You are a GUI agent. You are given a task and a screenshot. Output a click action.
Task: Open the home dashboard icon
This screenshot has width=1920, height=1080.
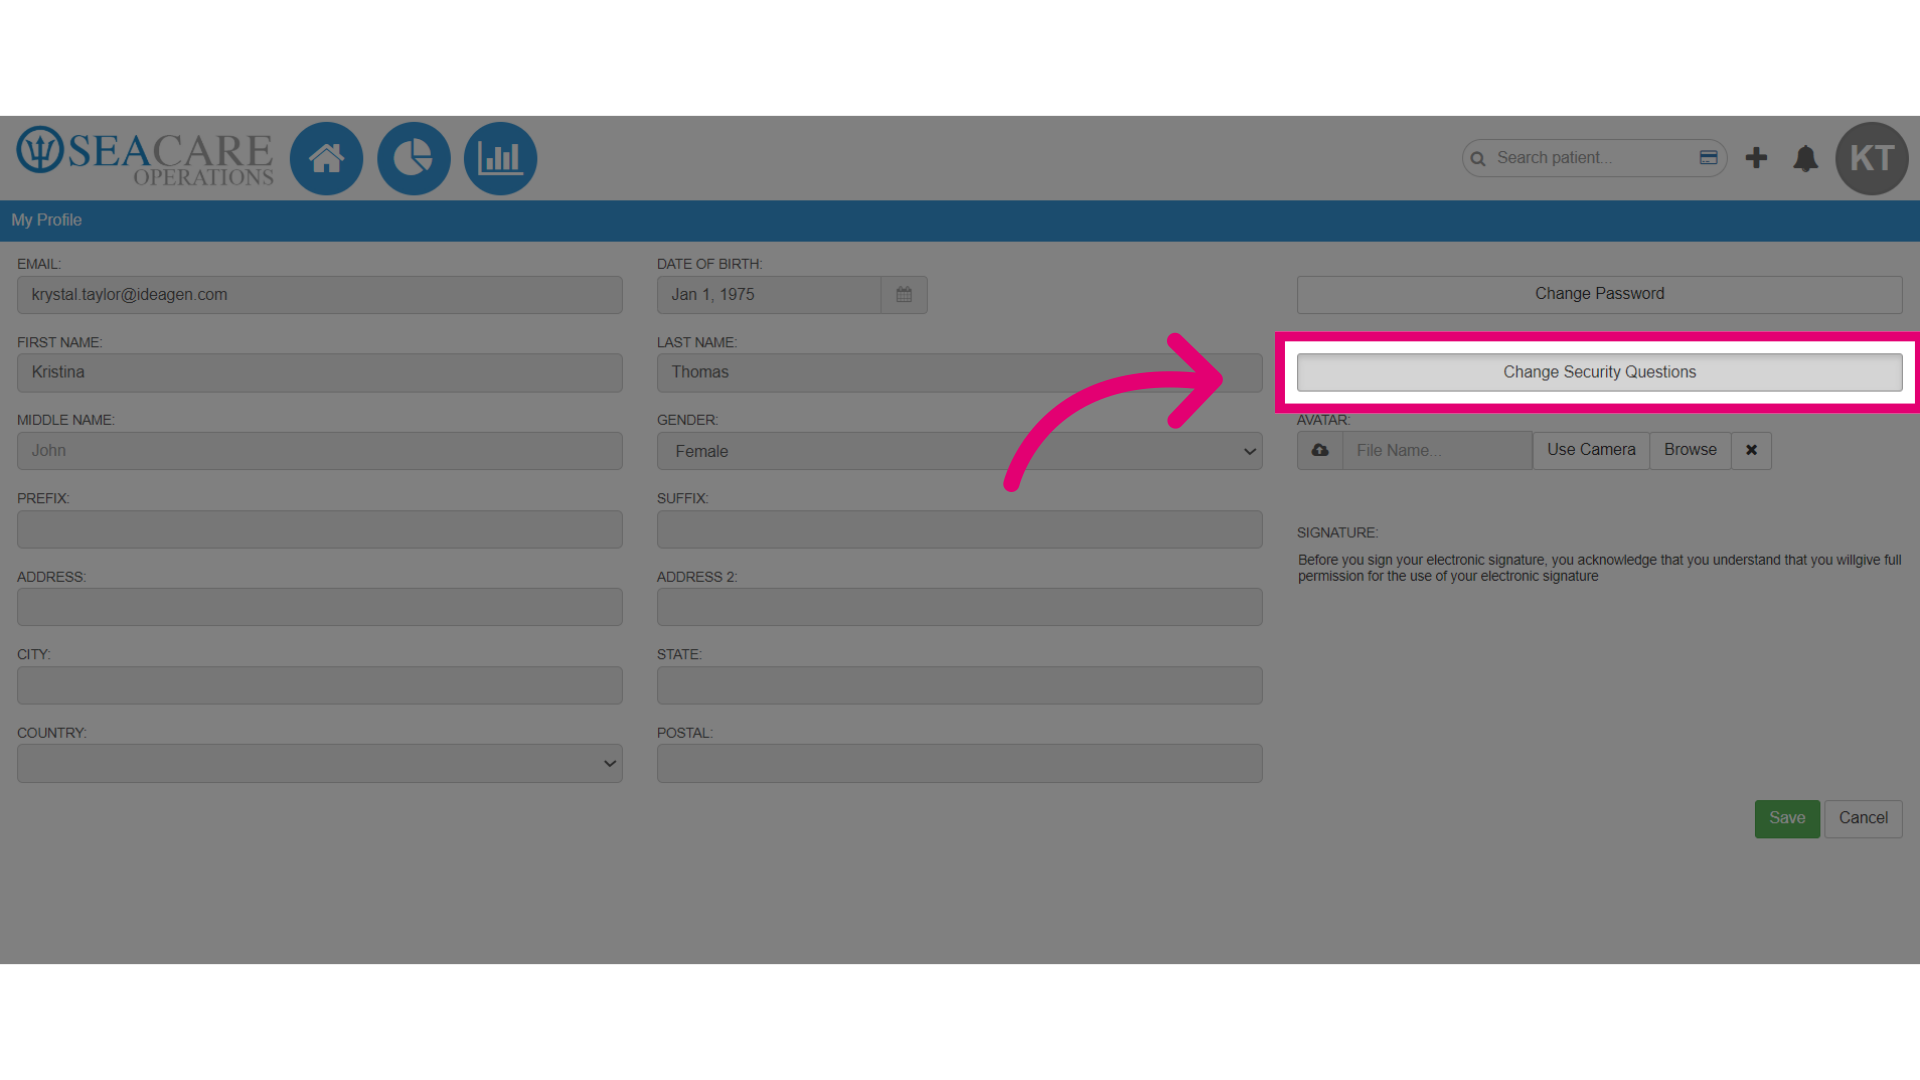[326, 158]
